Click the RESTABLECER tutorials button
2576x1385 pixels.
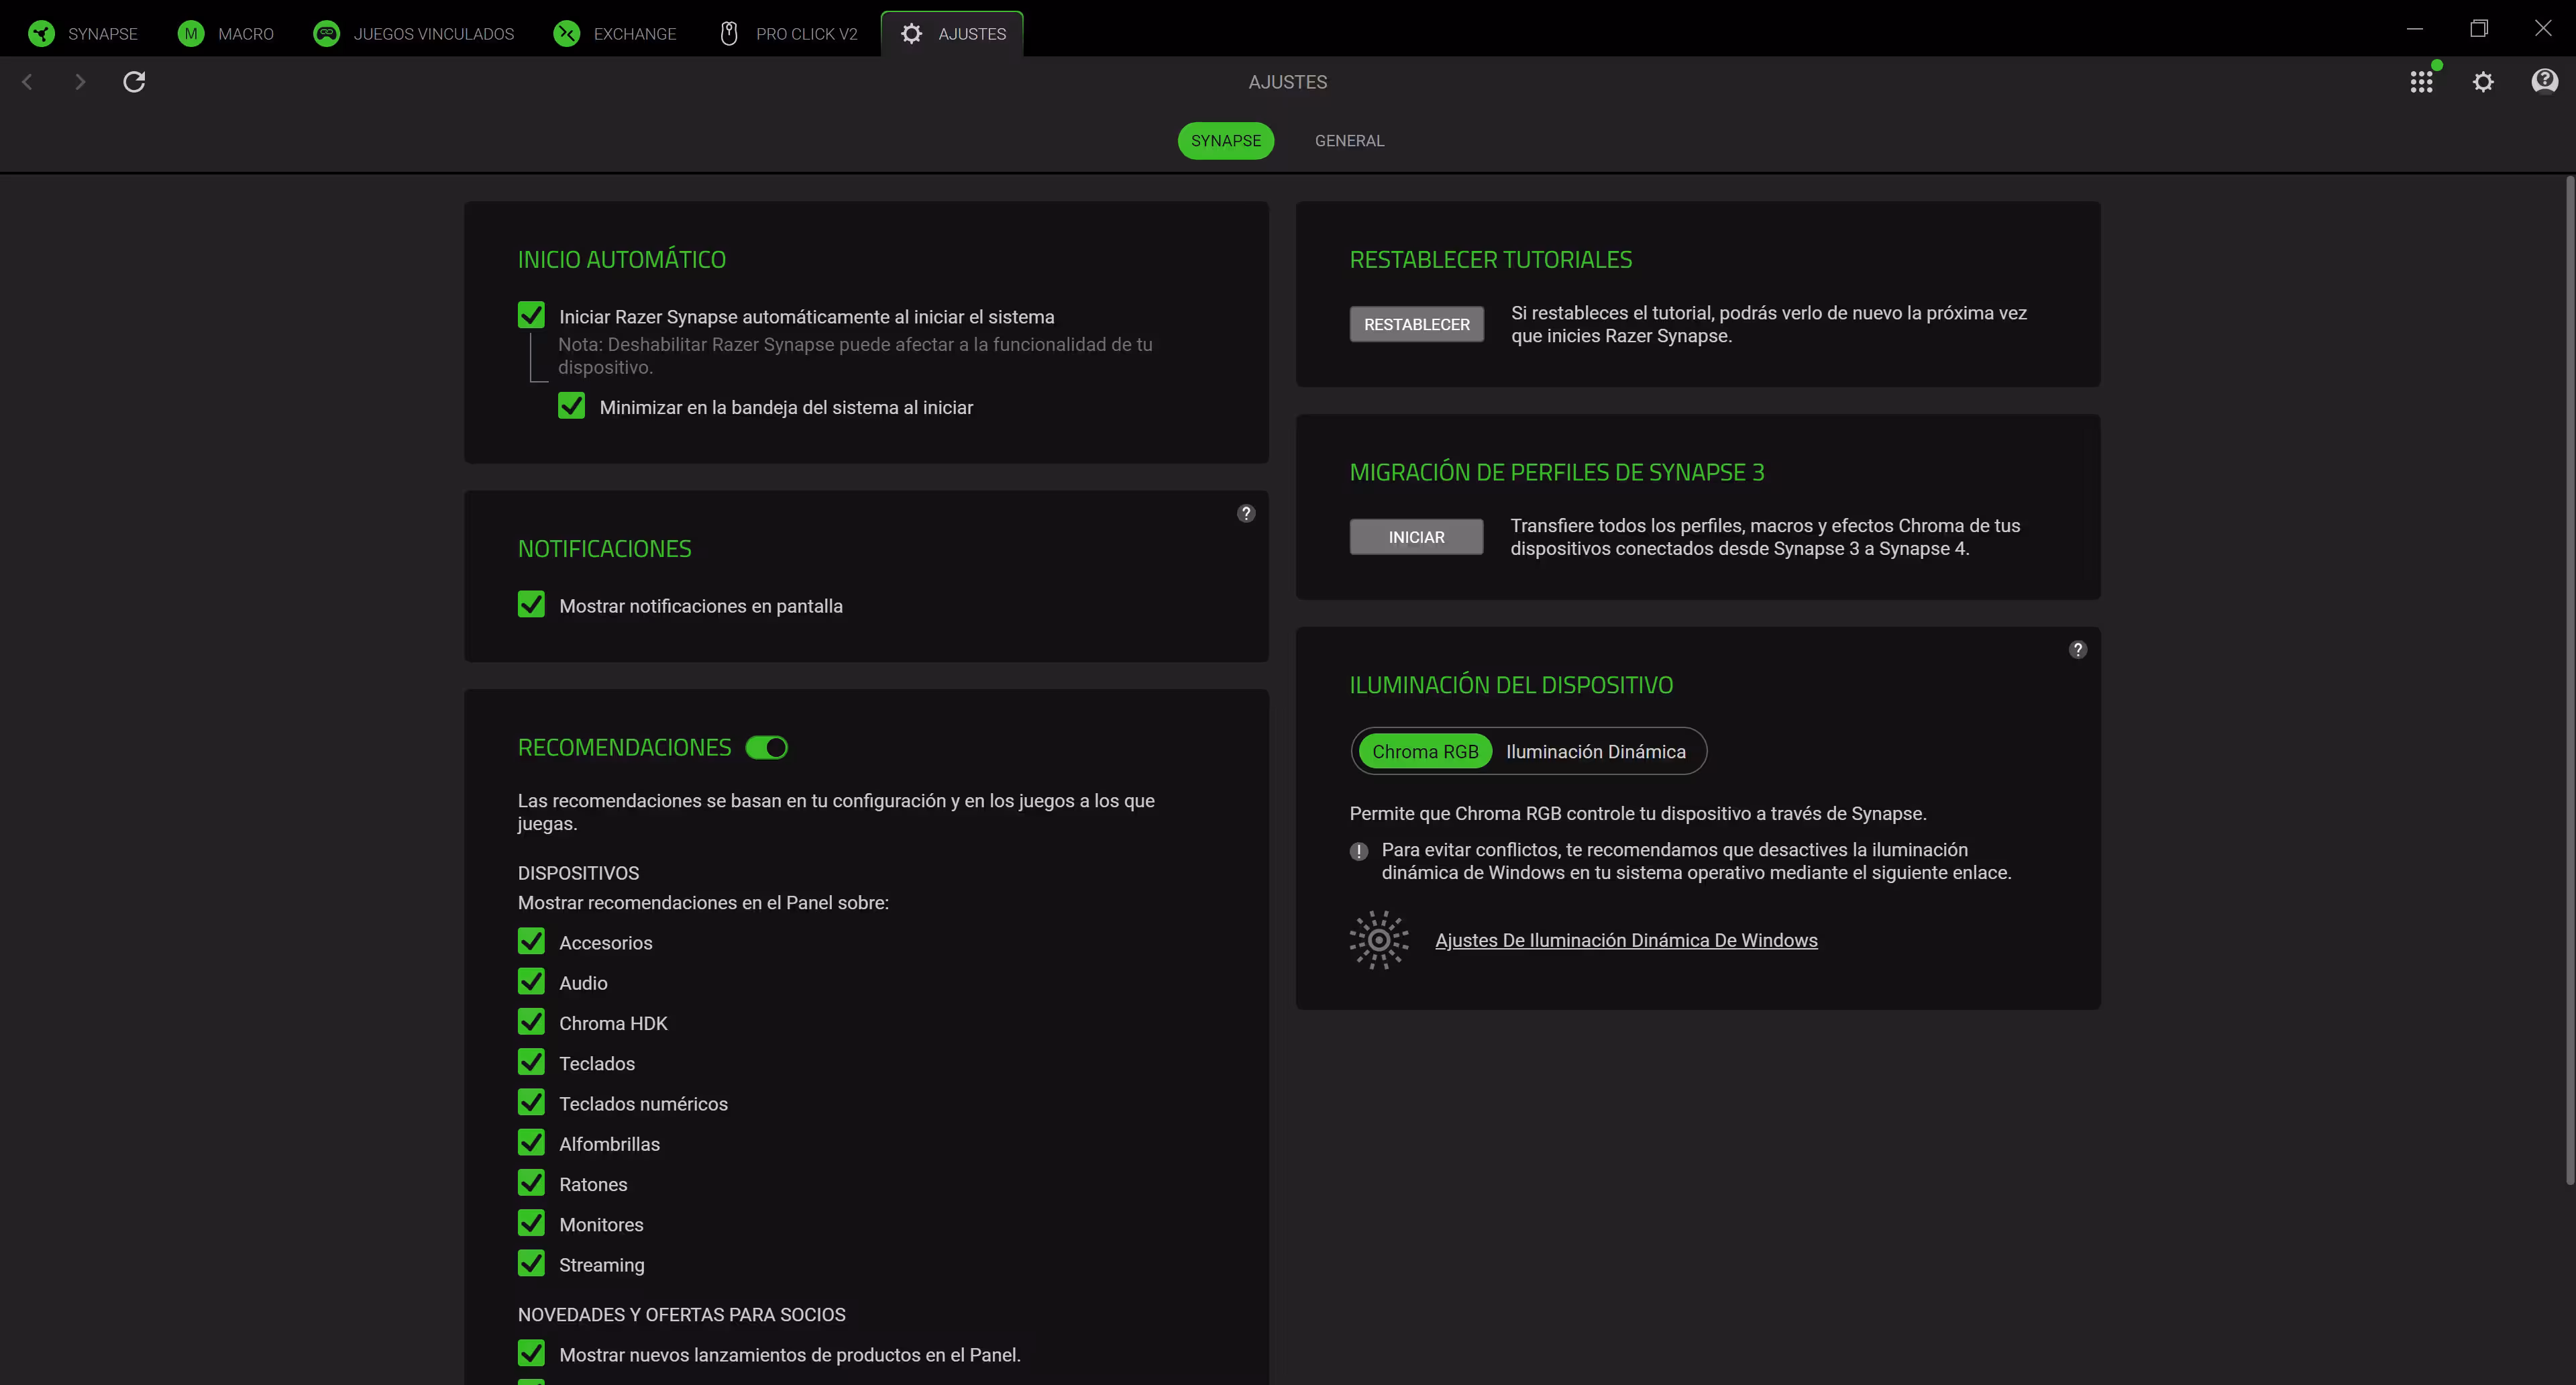coord(1416,324)
